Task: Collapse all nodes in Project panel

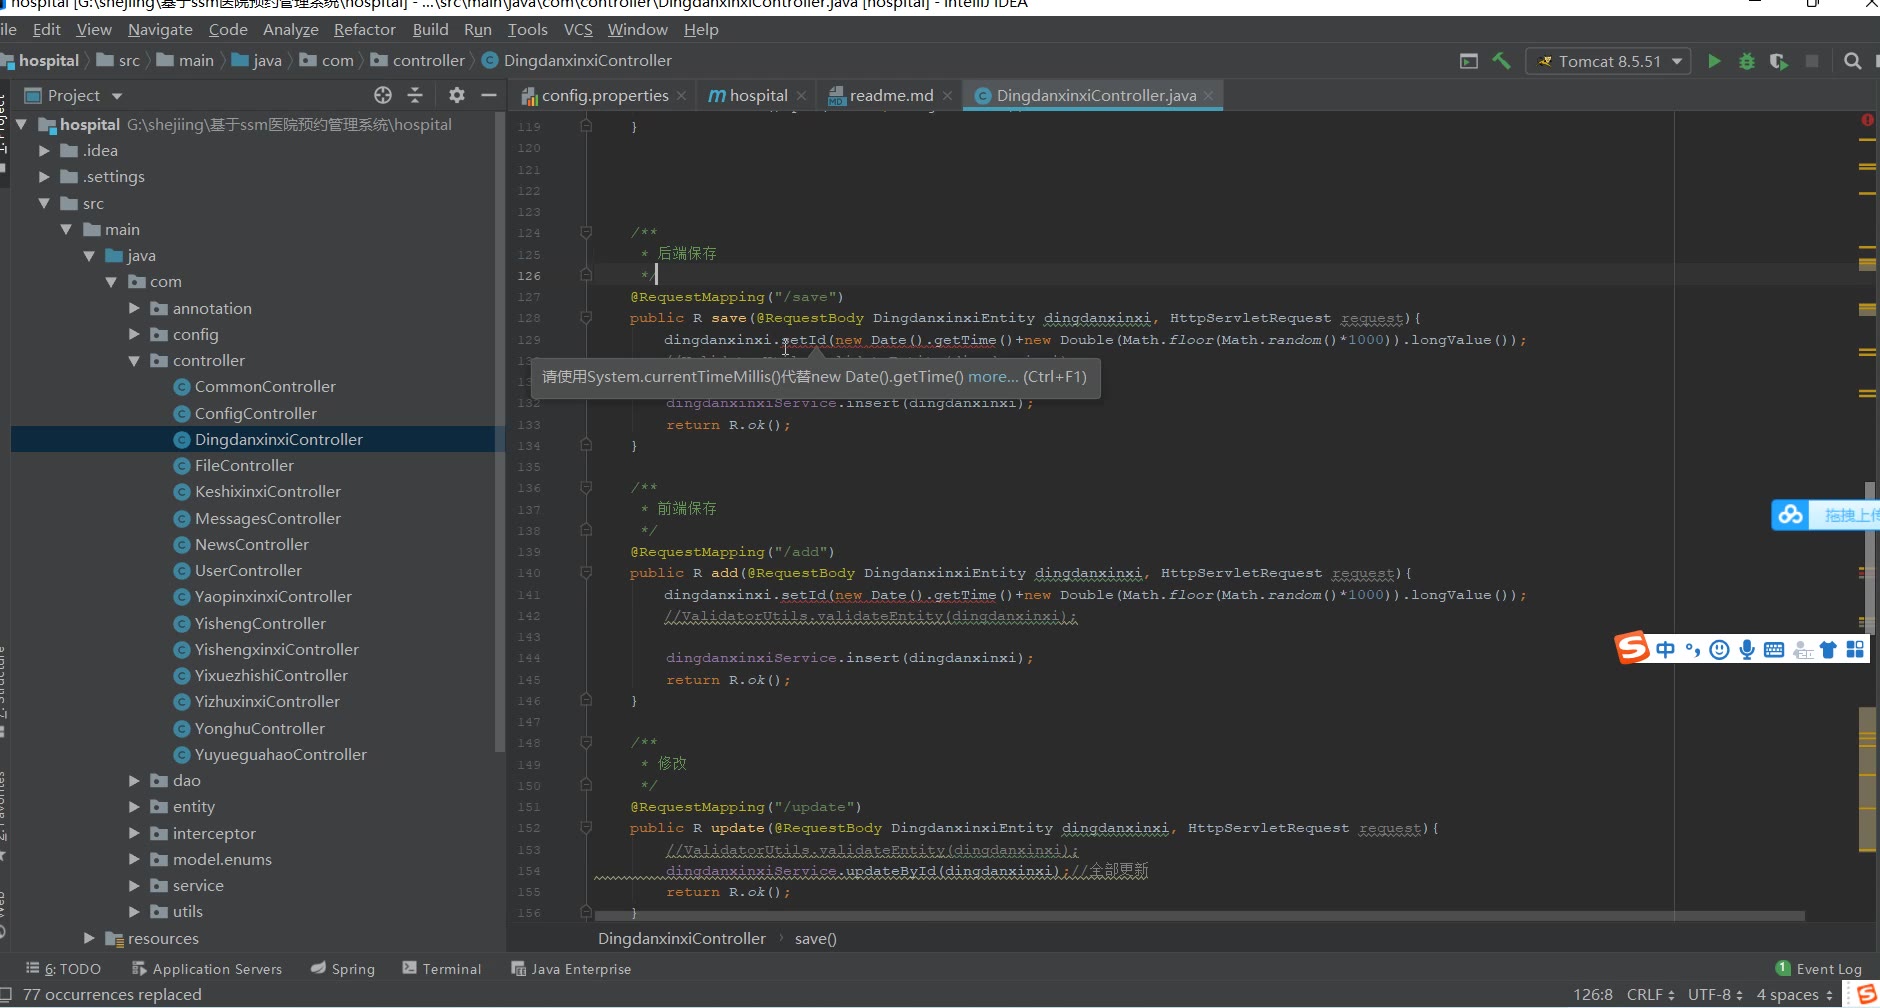Action: 415,95
